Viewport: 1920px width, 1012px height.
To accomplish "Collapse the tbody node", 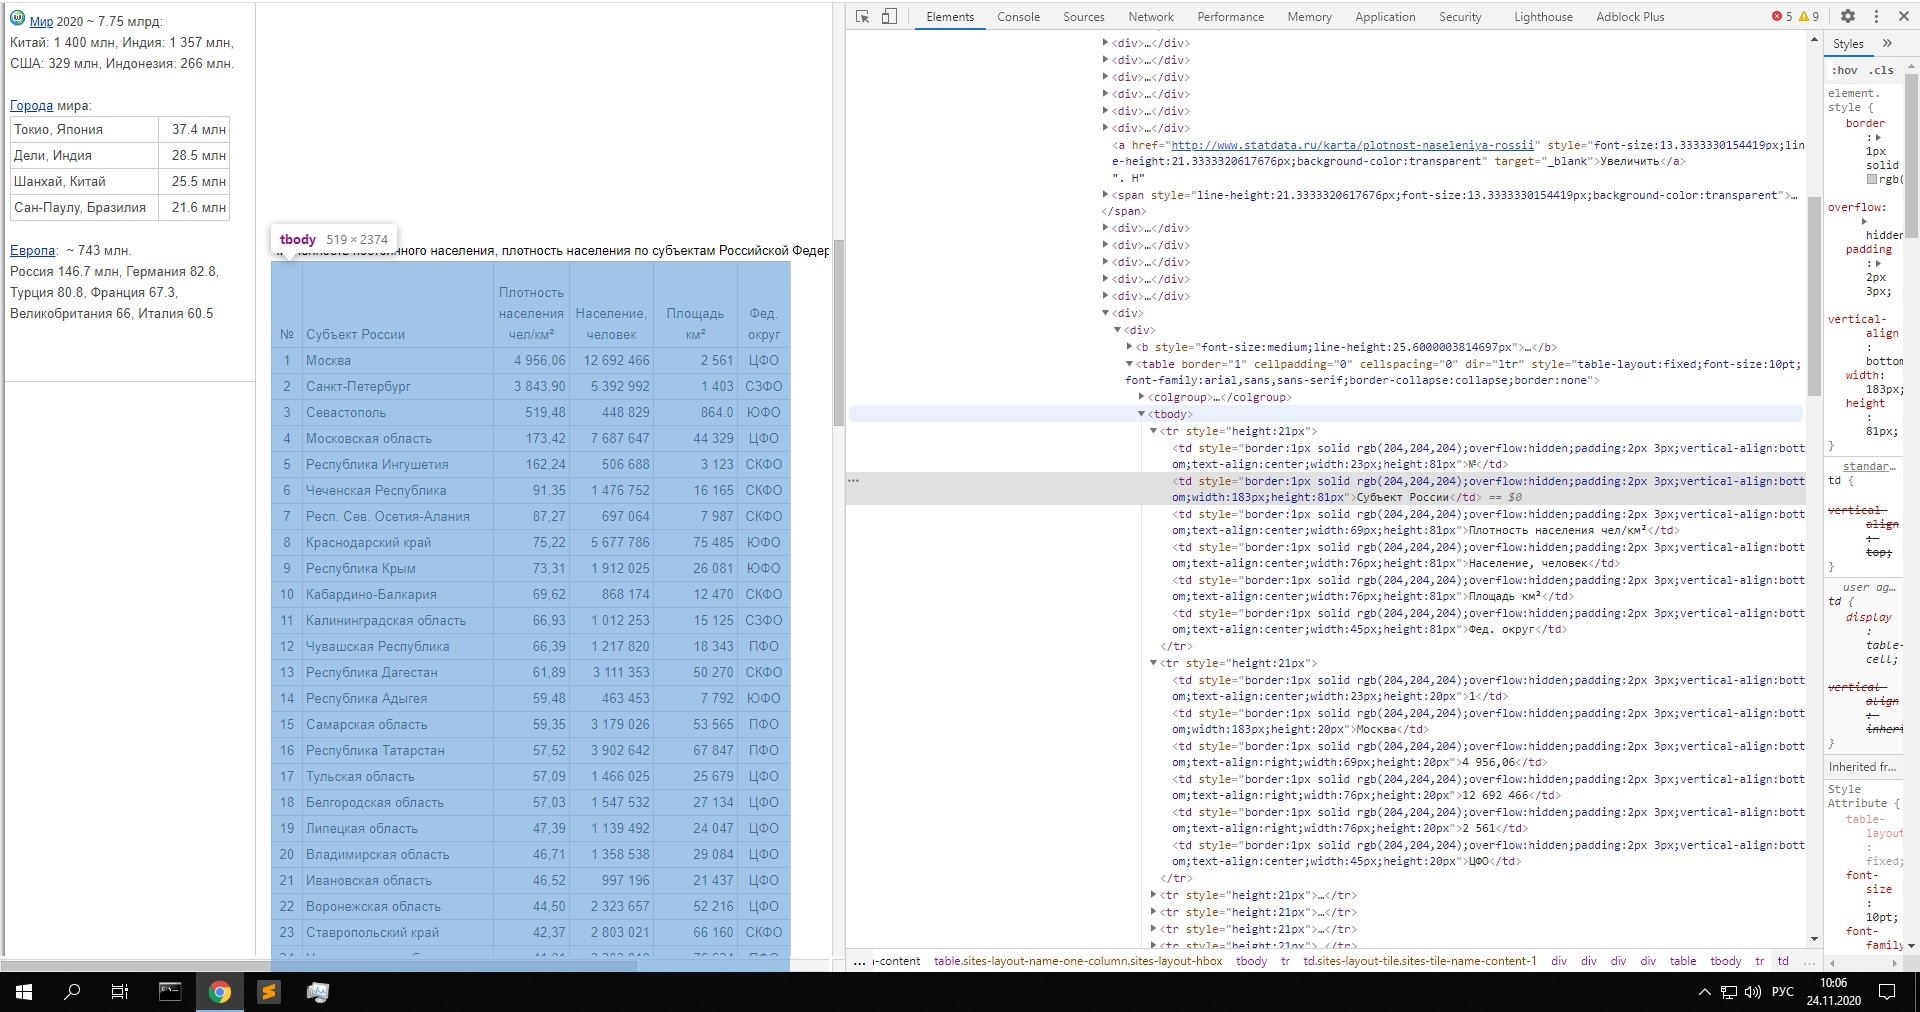I will [1141, 414].
